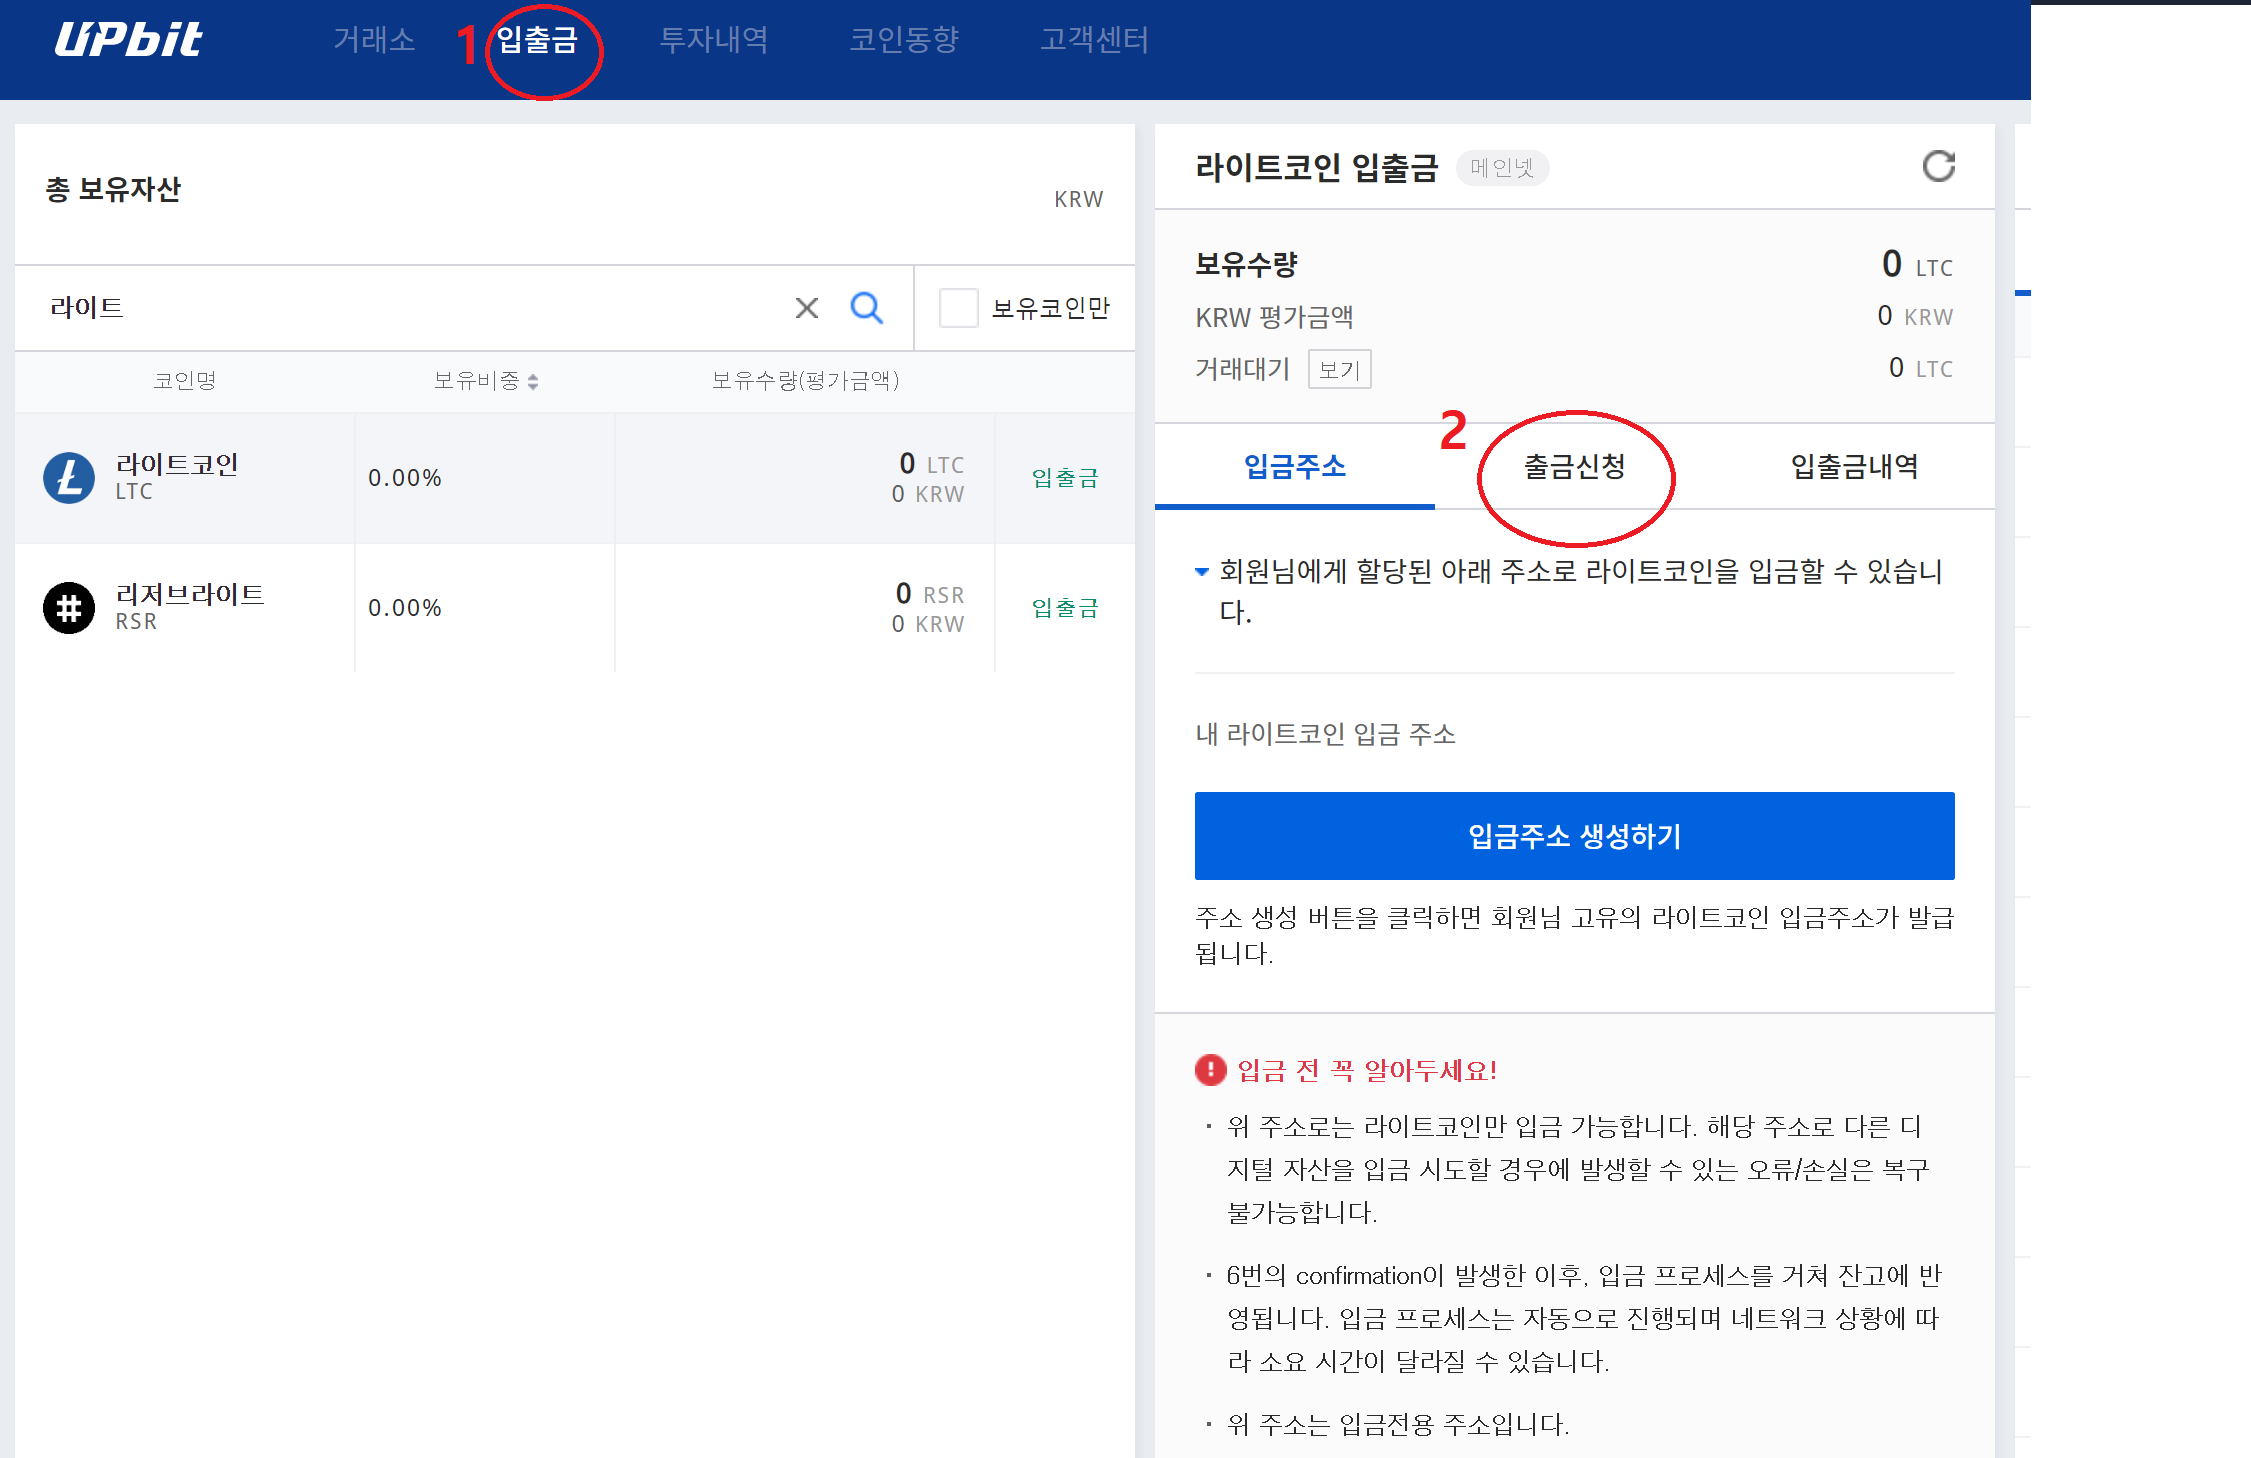Image resolution: width=2251 pixels, height=1458 pixels.
Task: Click the search magnifier icon
Action: [x=866, y=308]
